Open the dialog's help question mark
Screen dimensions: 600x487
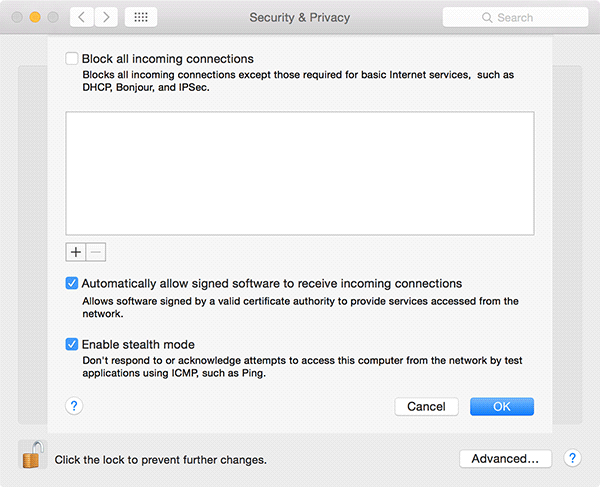coord(74,406)
